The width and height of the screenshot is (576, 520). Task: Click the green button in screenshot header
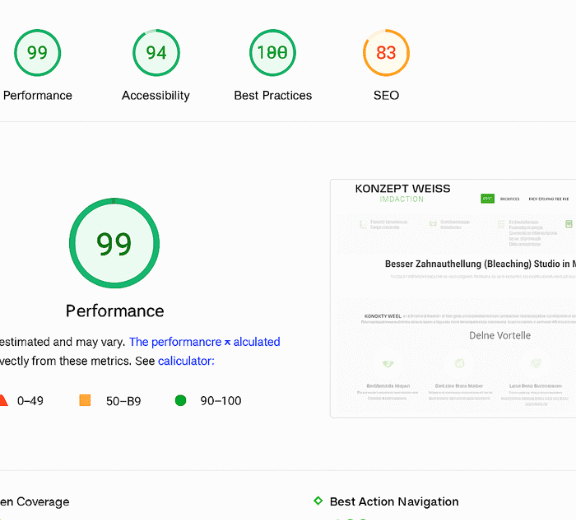tap(487, 199)
